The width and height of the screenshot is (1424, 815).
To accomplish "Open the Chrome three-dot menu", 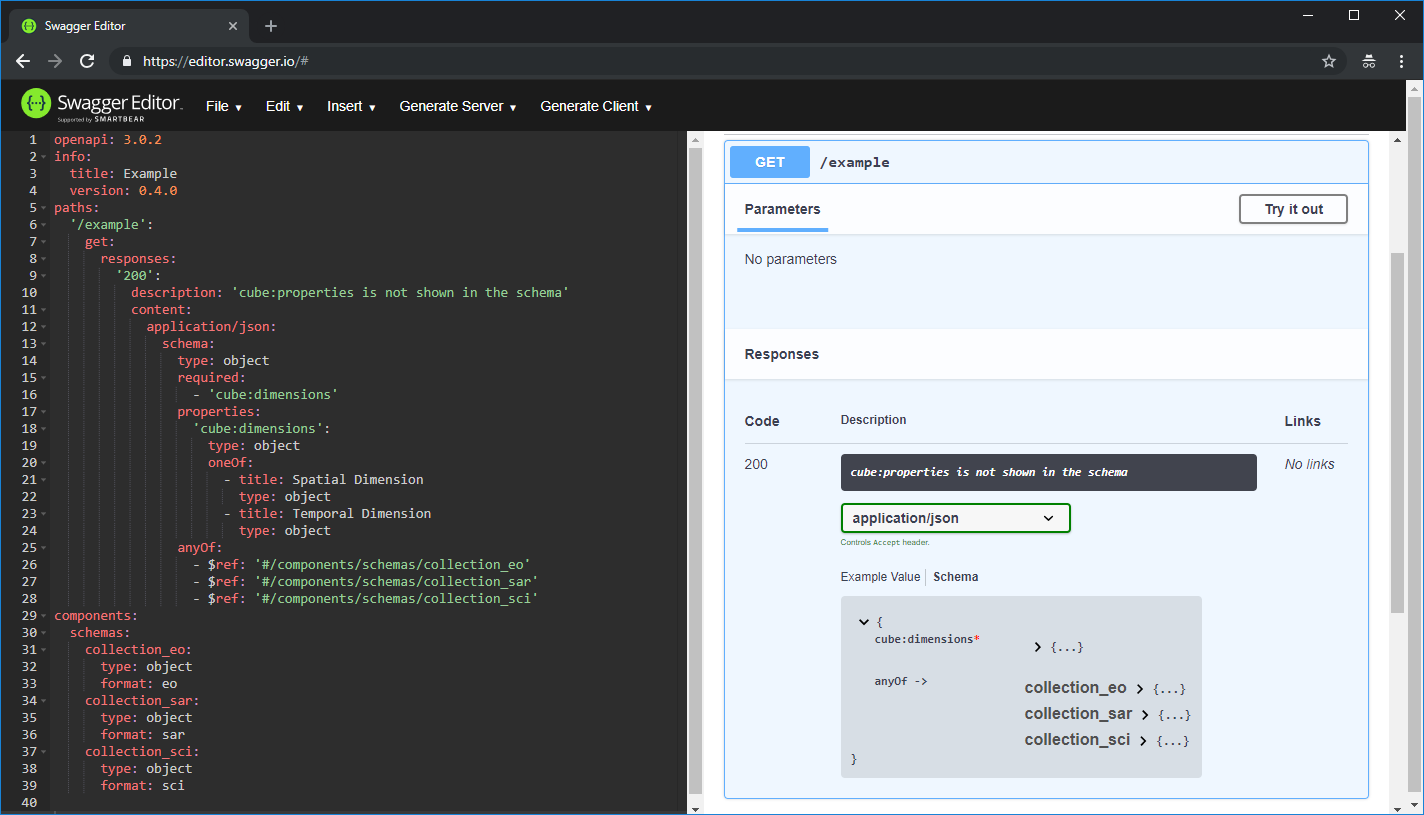I will pyautogui.click(x=1402, y=61).
